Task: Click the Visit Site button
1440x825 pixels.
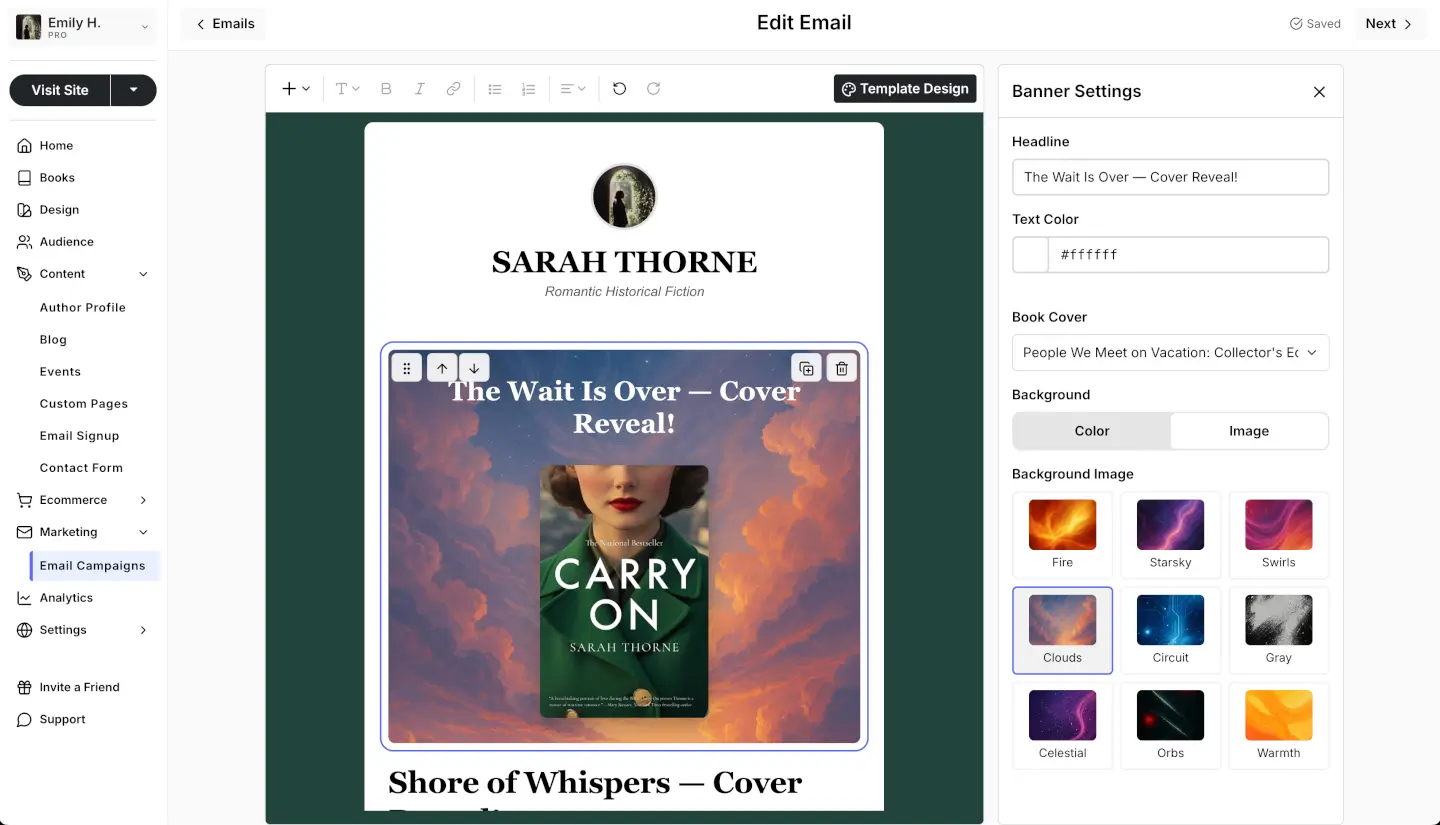Action: coord(60,90)
